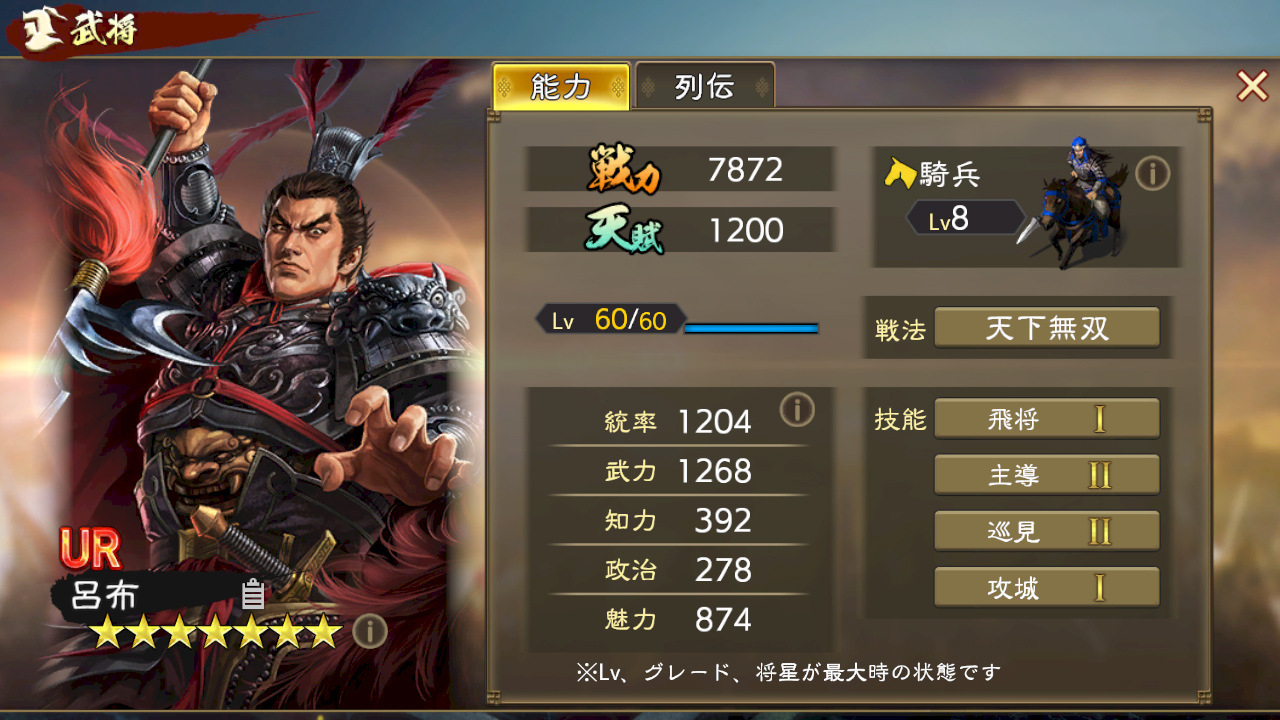1280x720 pixels.
Task: Tap the 戦力 power logo
Action: pyautogui.click(x=625, y=171)
